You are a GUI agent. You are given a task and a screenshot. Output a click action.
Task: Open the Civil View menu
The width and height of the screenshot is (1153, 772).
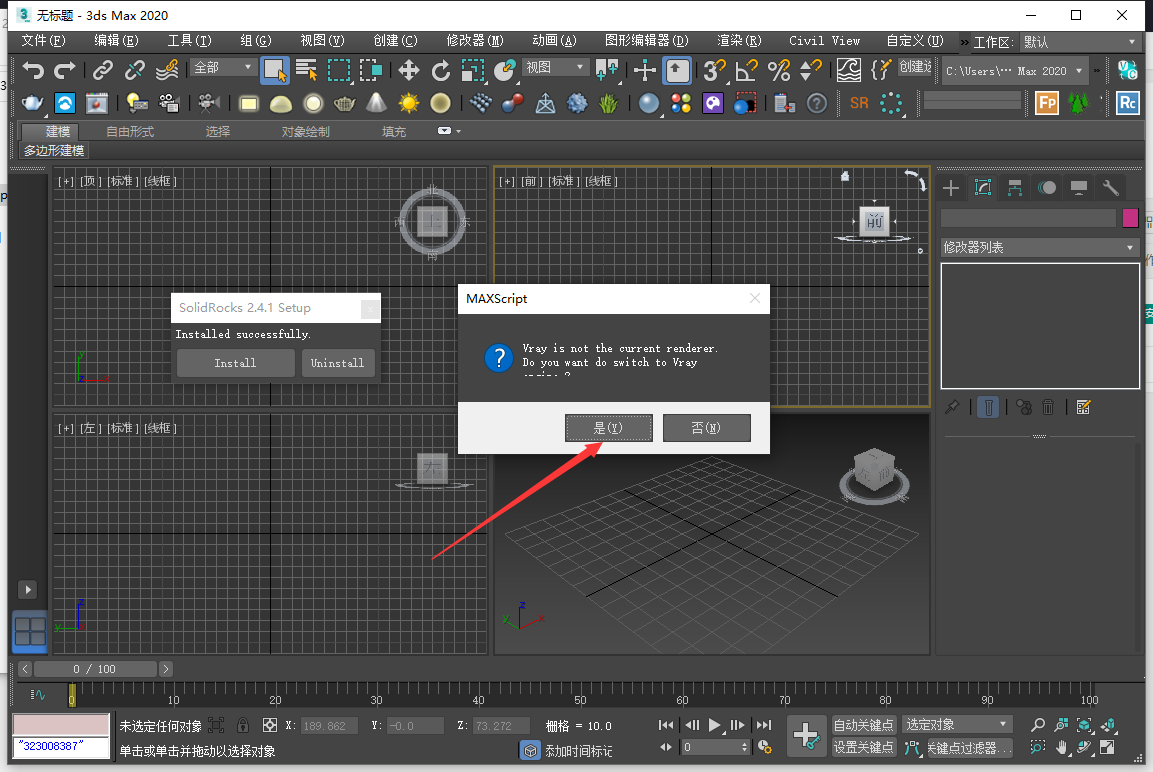(x=824, y=40)
